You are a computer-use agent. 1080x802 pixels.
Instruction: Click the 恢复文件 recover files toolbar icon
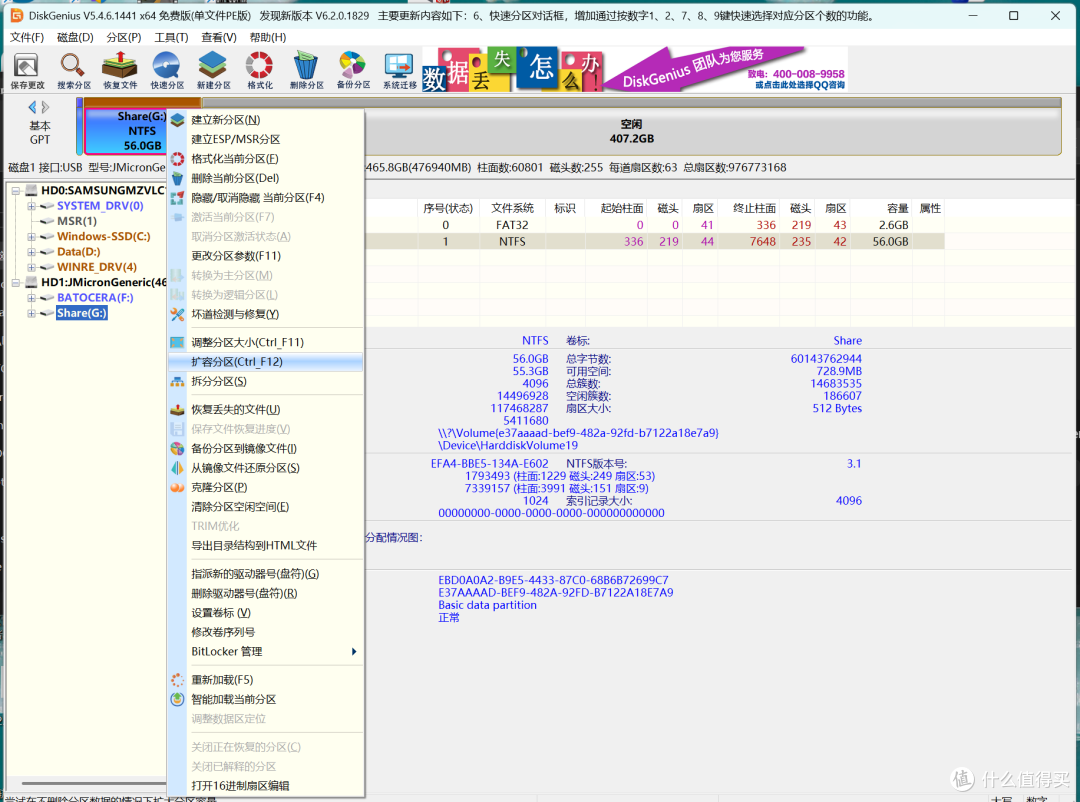[120, 70]
